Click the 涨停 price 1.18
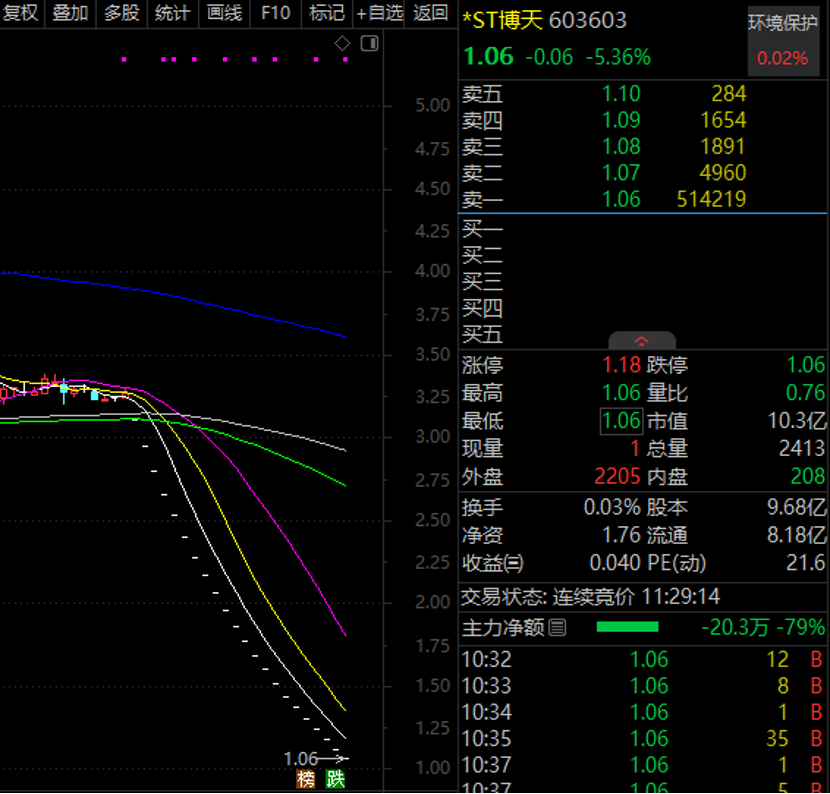Viewport: 830px width, 794px height. pyautogui.click(x=622, y=365)
